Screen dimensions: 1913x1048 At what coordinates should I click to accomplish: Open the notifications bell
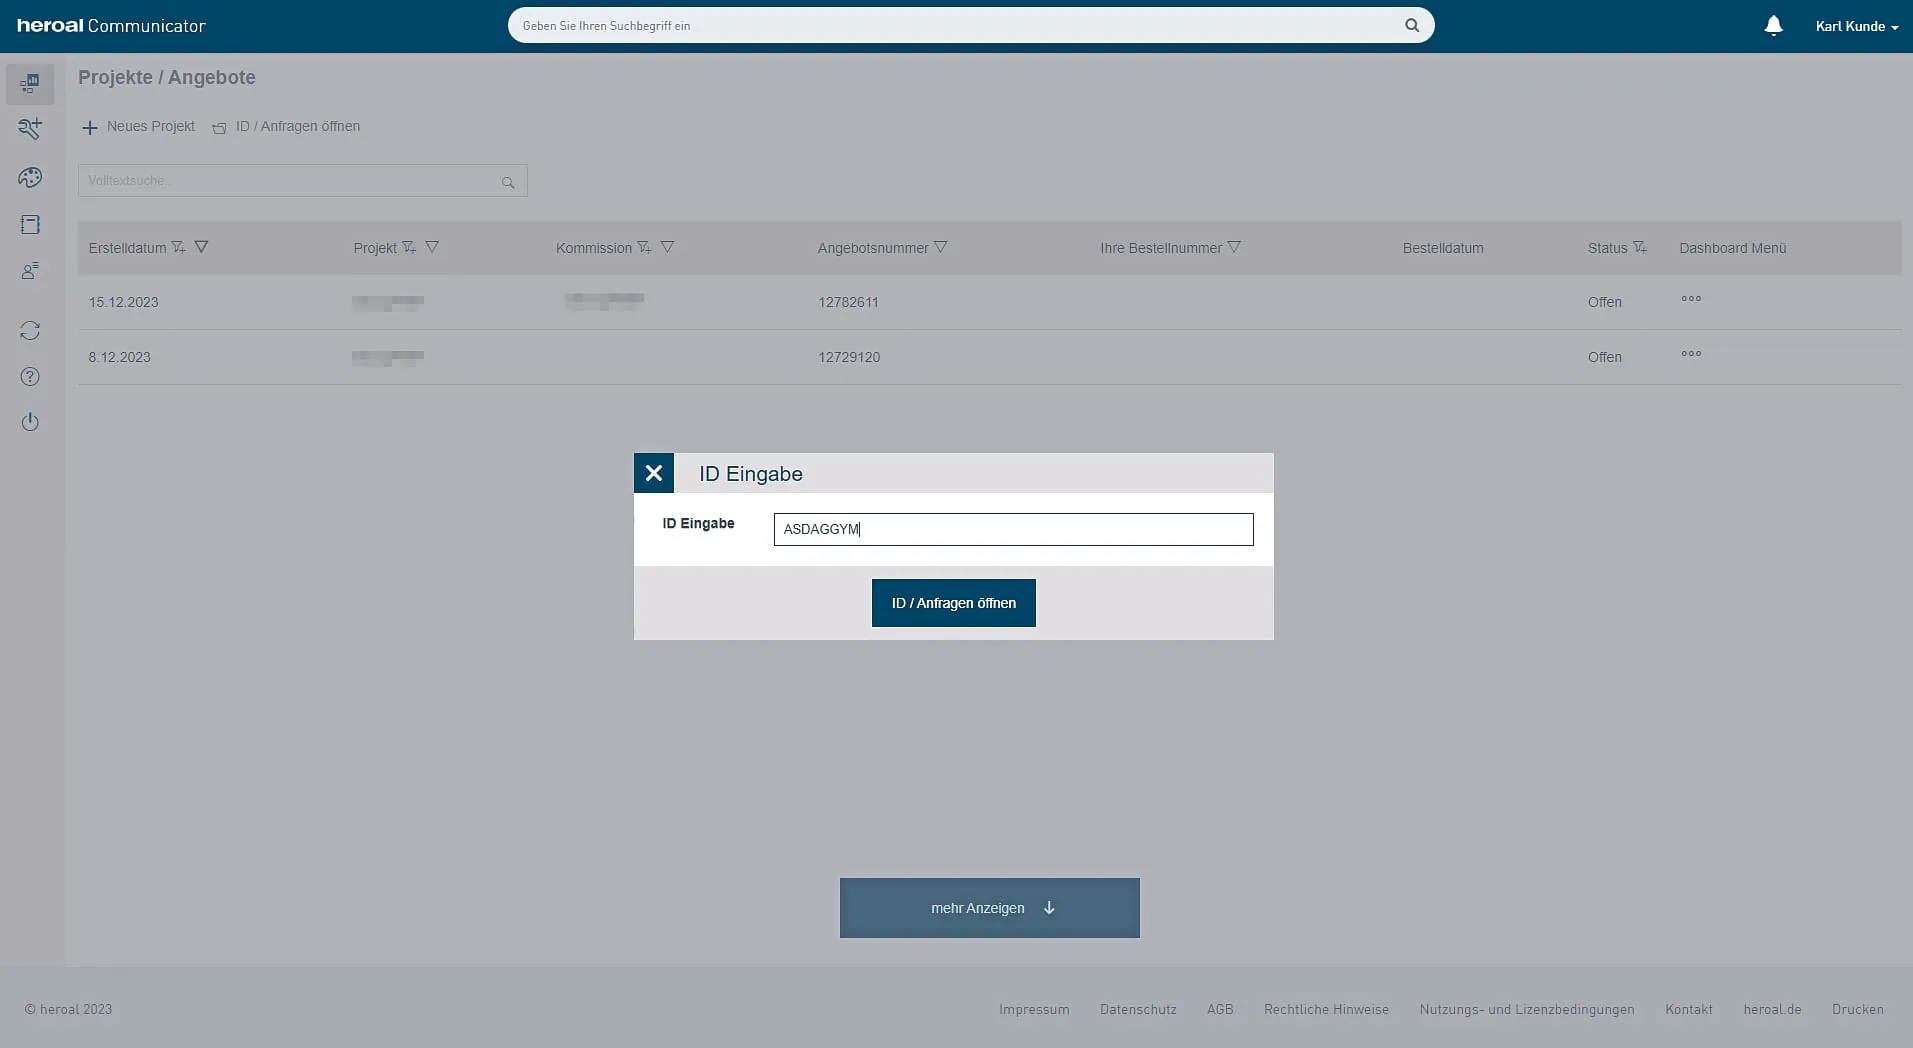[1773, 26]
